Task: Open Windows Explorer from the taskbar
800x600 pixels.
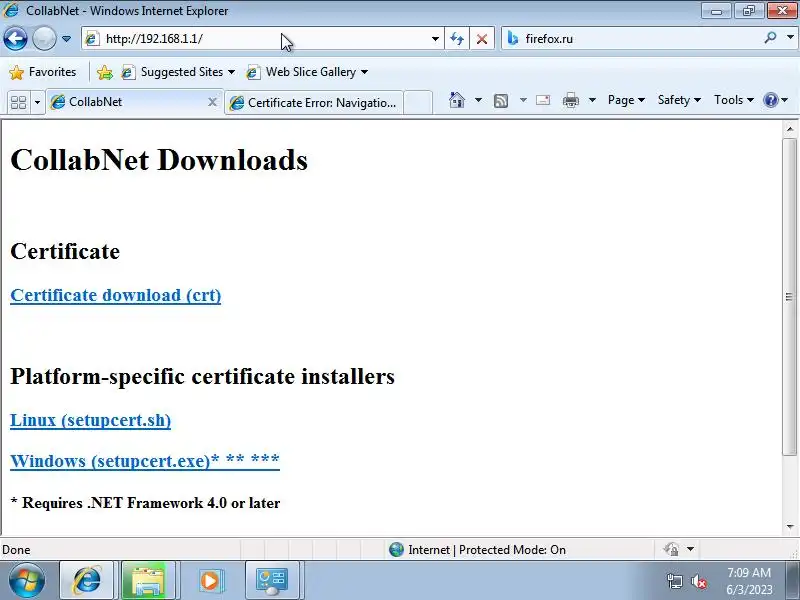Action: pyautogui.click(x=147, y=580)
